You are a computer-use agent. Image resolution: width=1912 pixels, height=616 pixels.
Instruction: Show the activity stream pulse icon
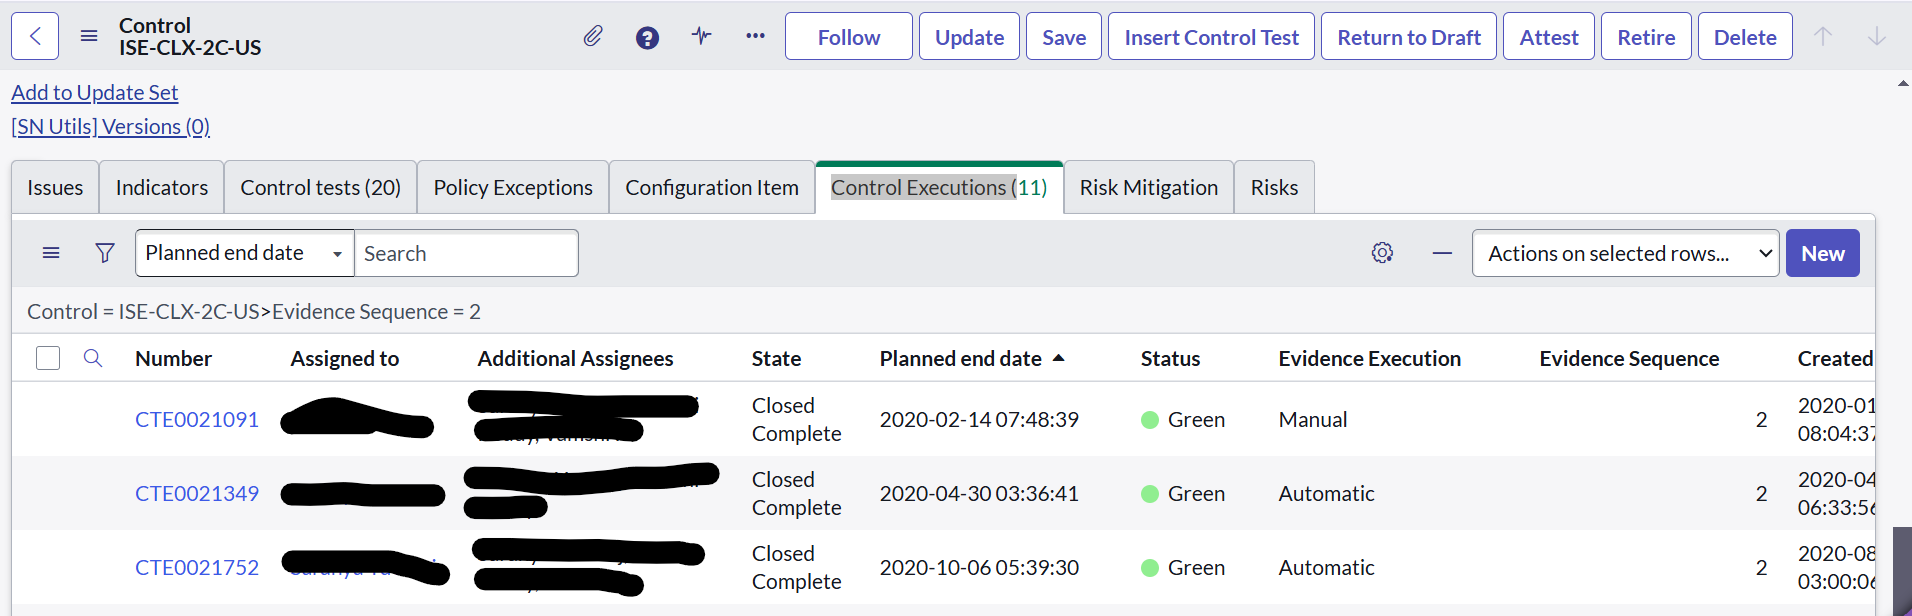701,36
